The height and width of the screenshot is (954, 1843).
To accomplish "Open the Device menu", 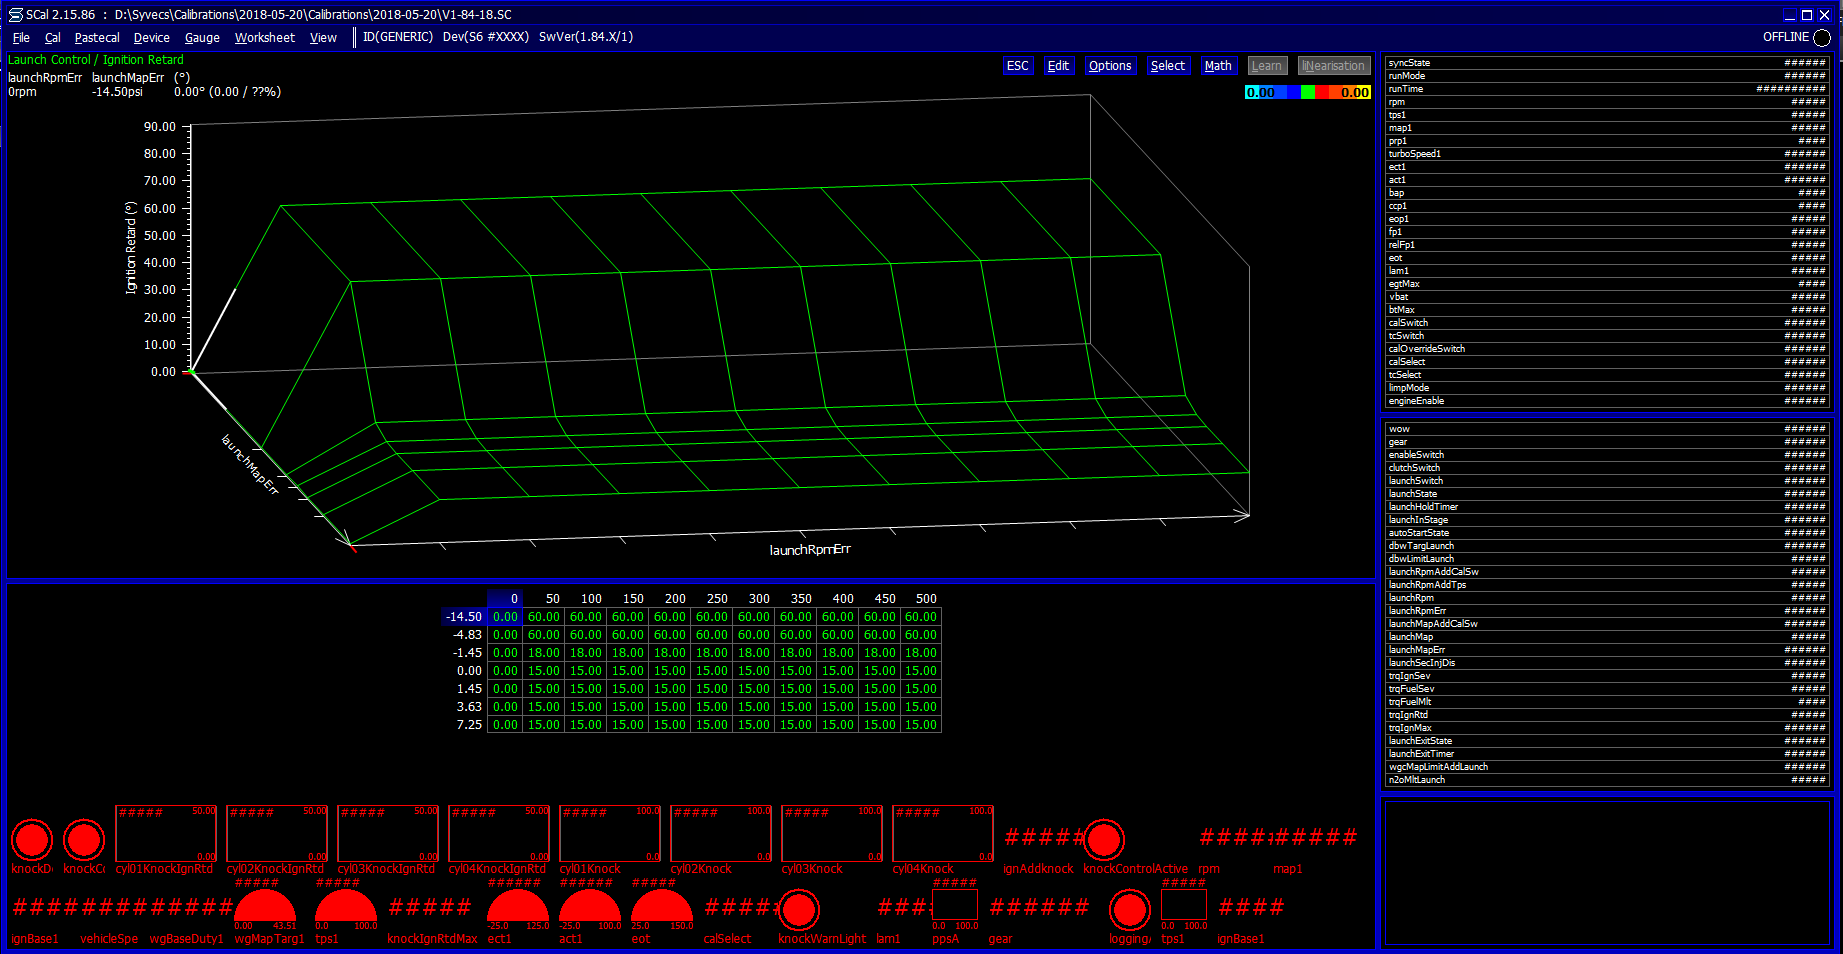I will click(151, 37).
